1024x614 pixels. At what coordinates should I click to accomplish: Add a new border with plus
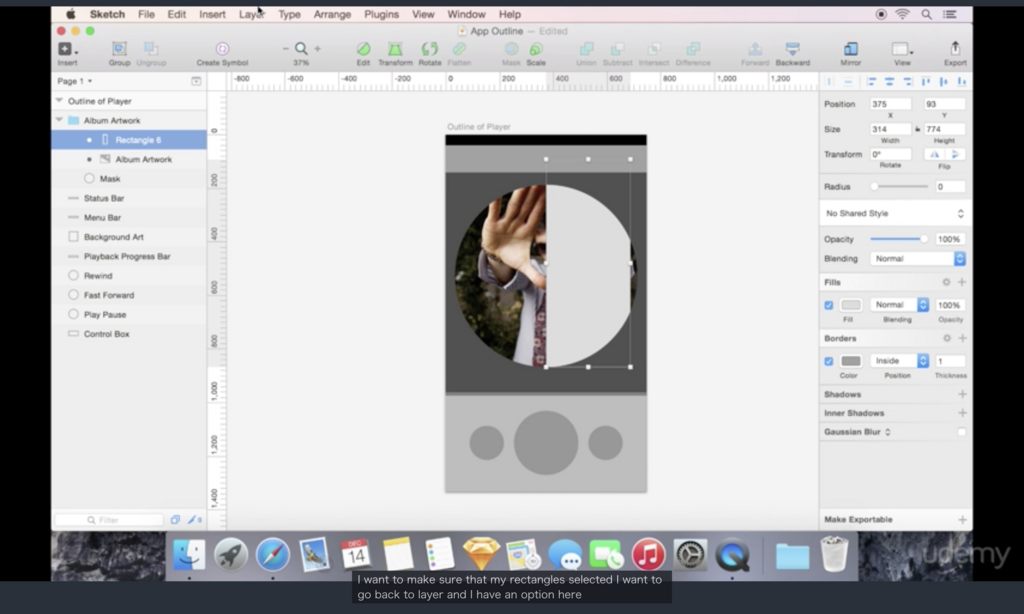pos(962,338)
